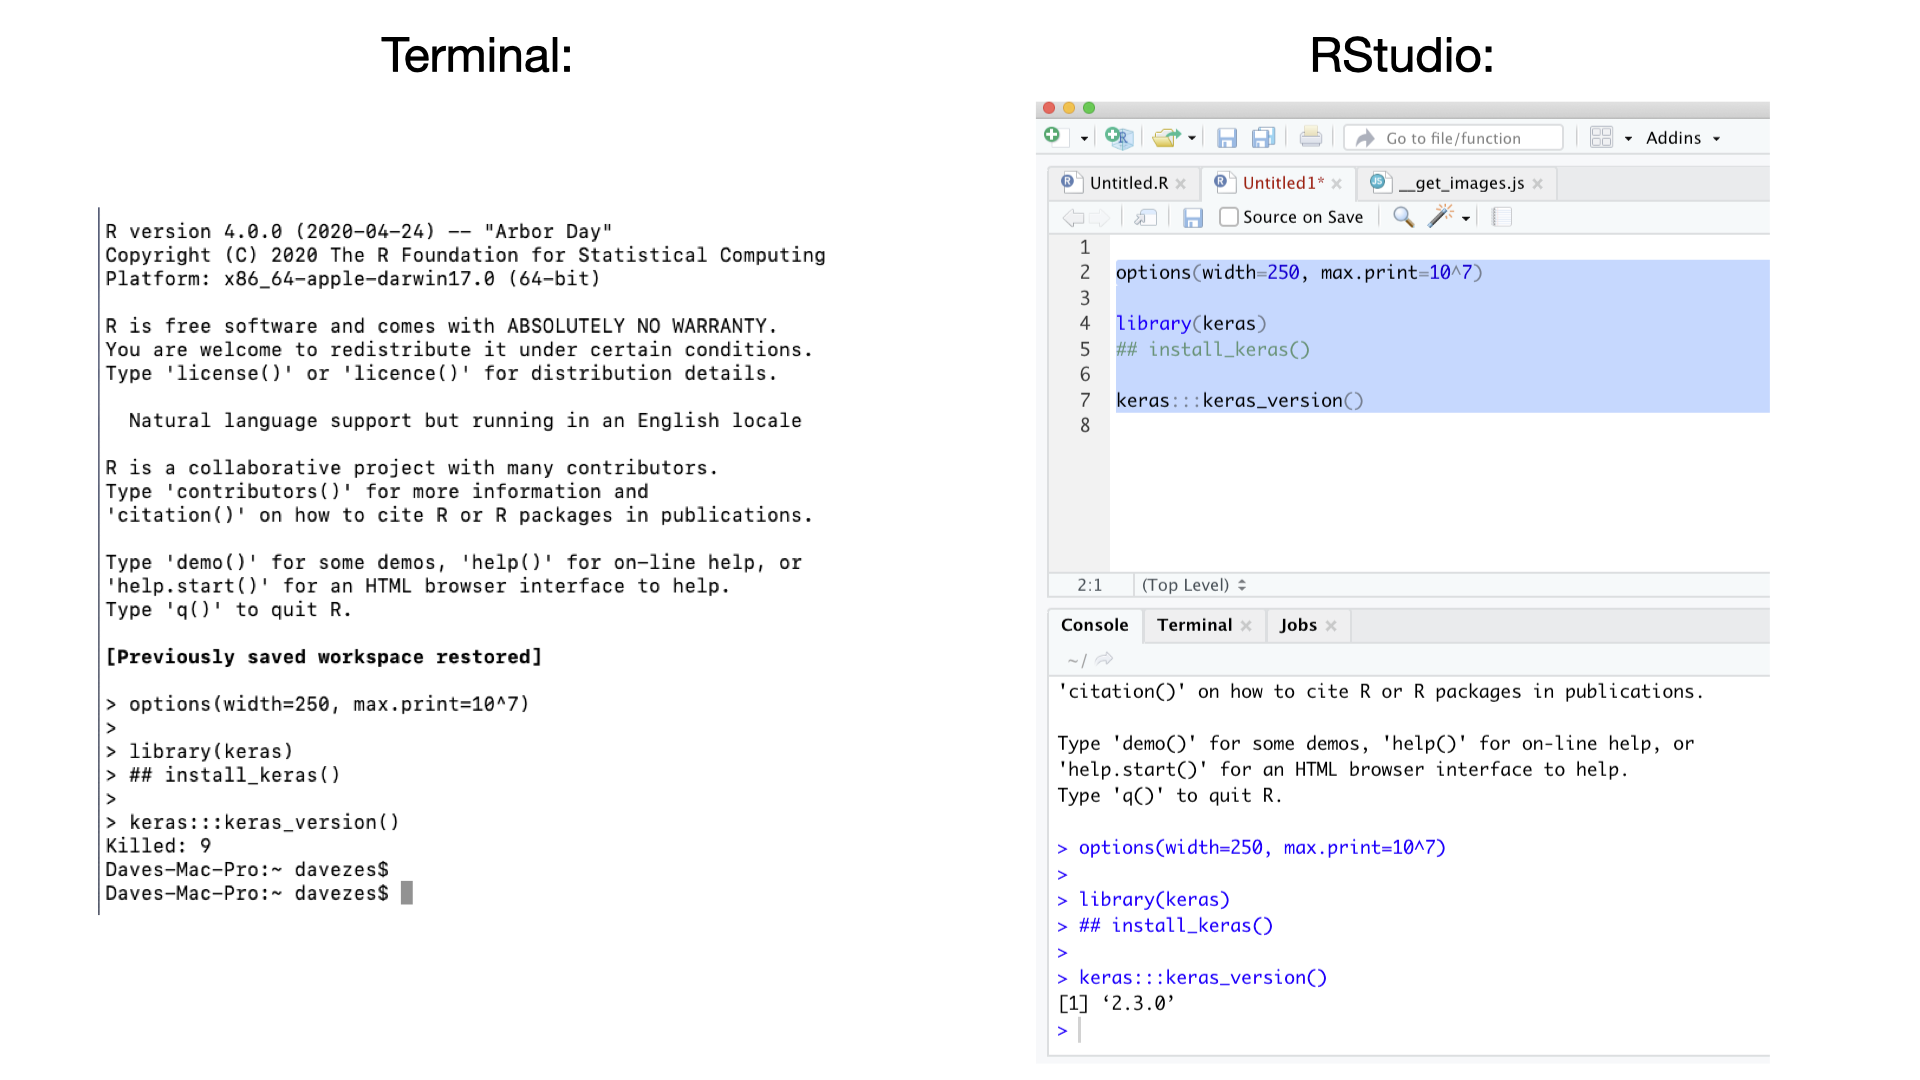Print the current source file

click(x=1311, y=137)
